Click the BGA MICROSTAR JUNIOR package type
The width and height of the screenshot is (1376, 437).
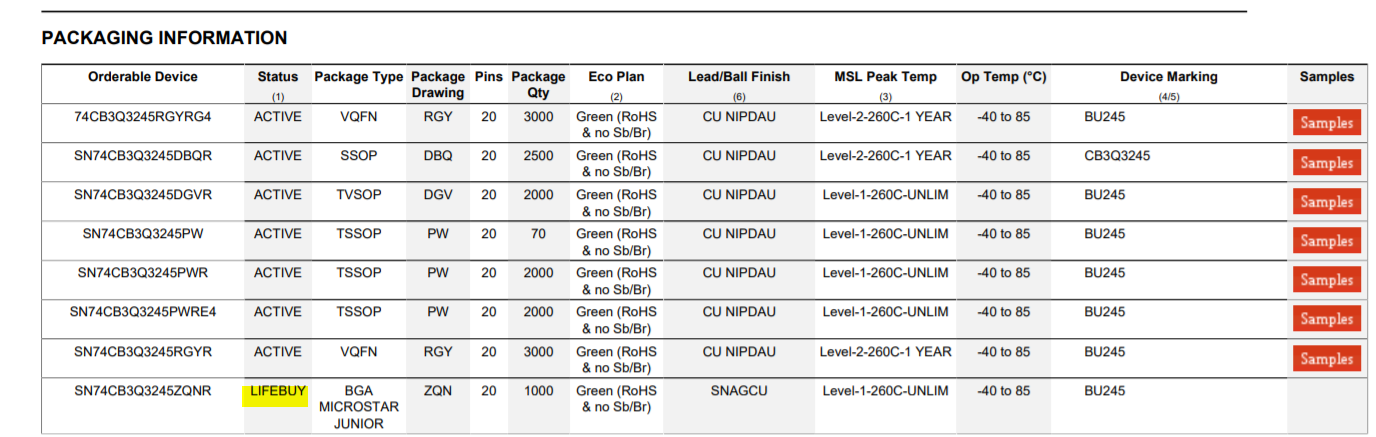click(358, 407)
